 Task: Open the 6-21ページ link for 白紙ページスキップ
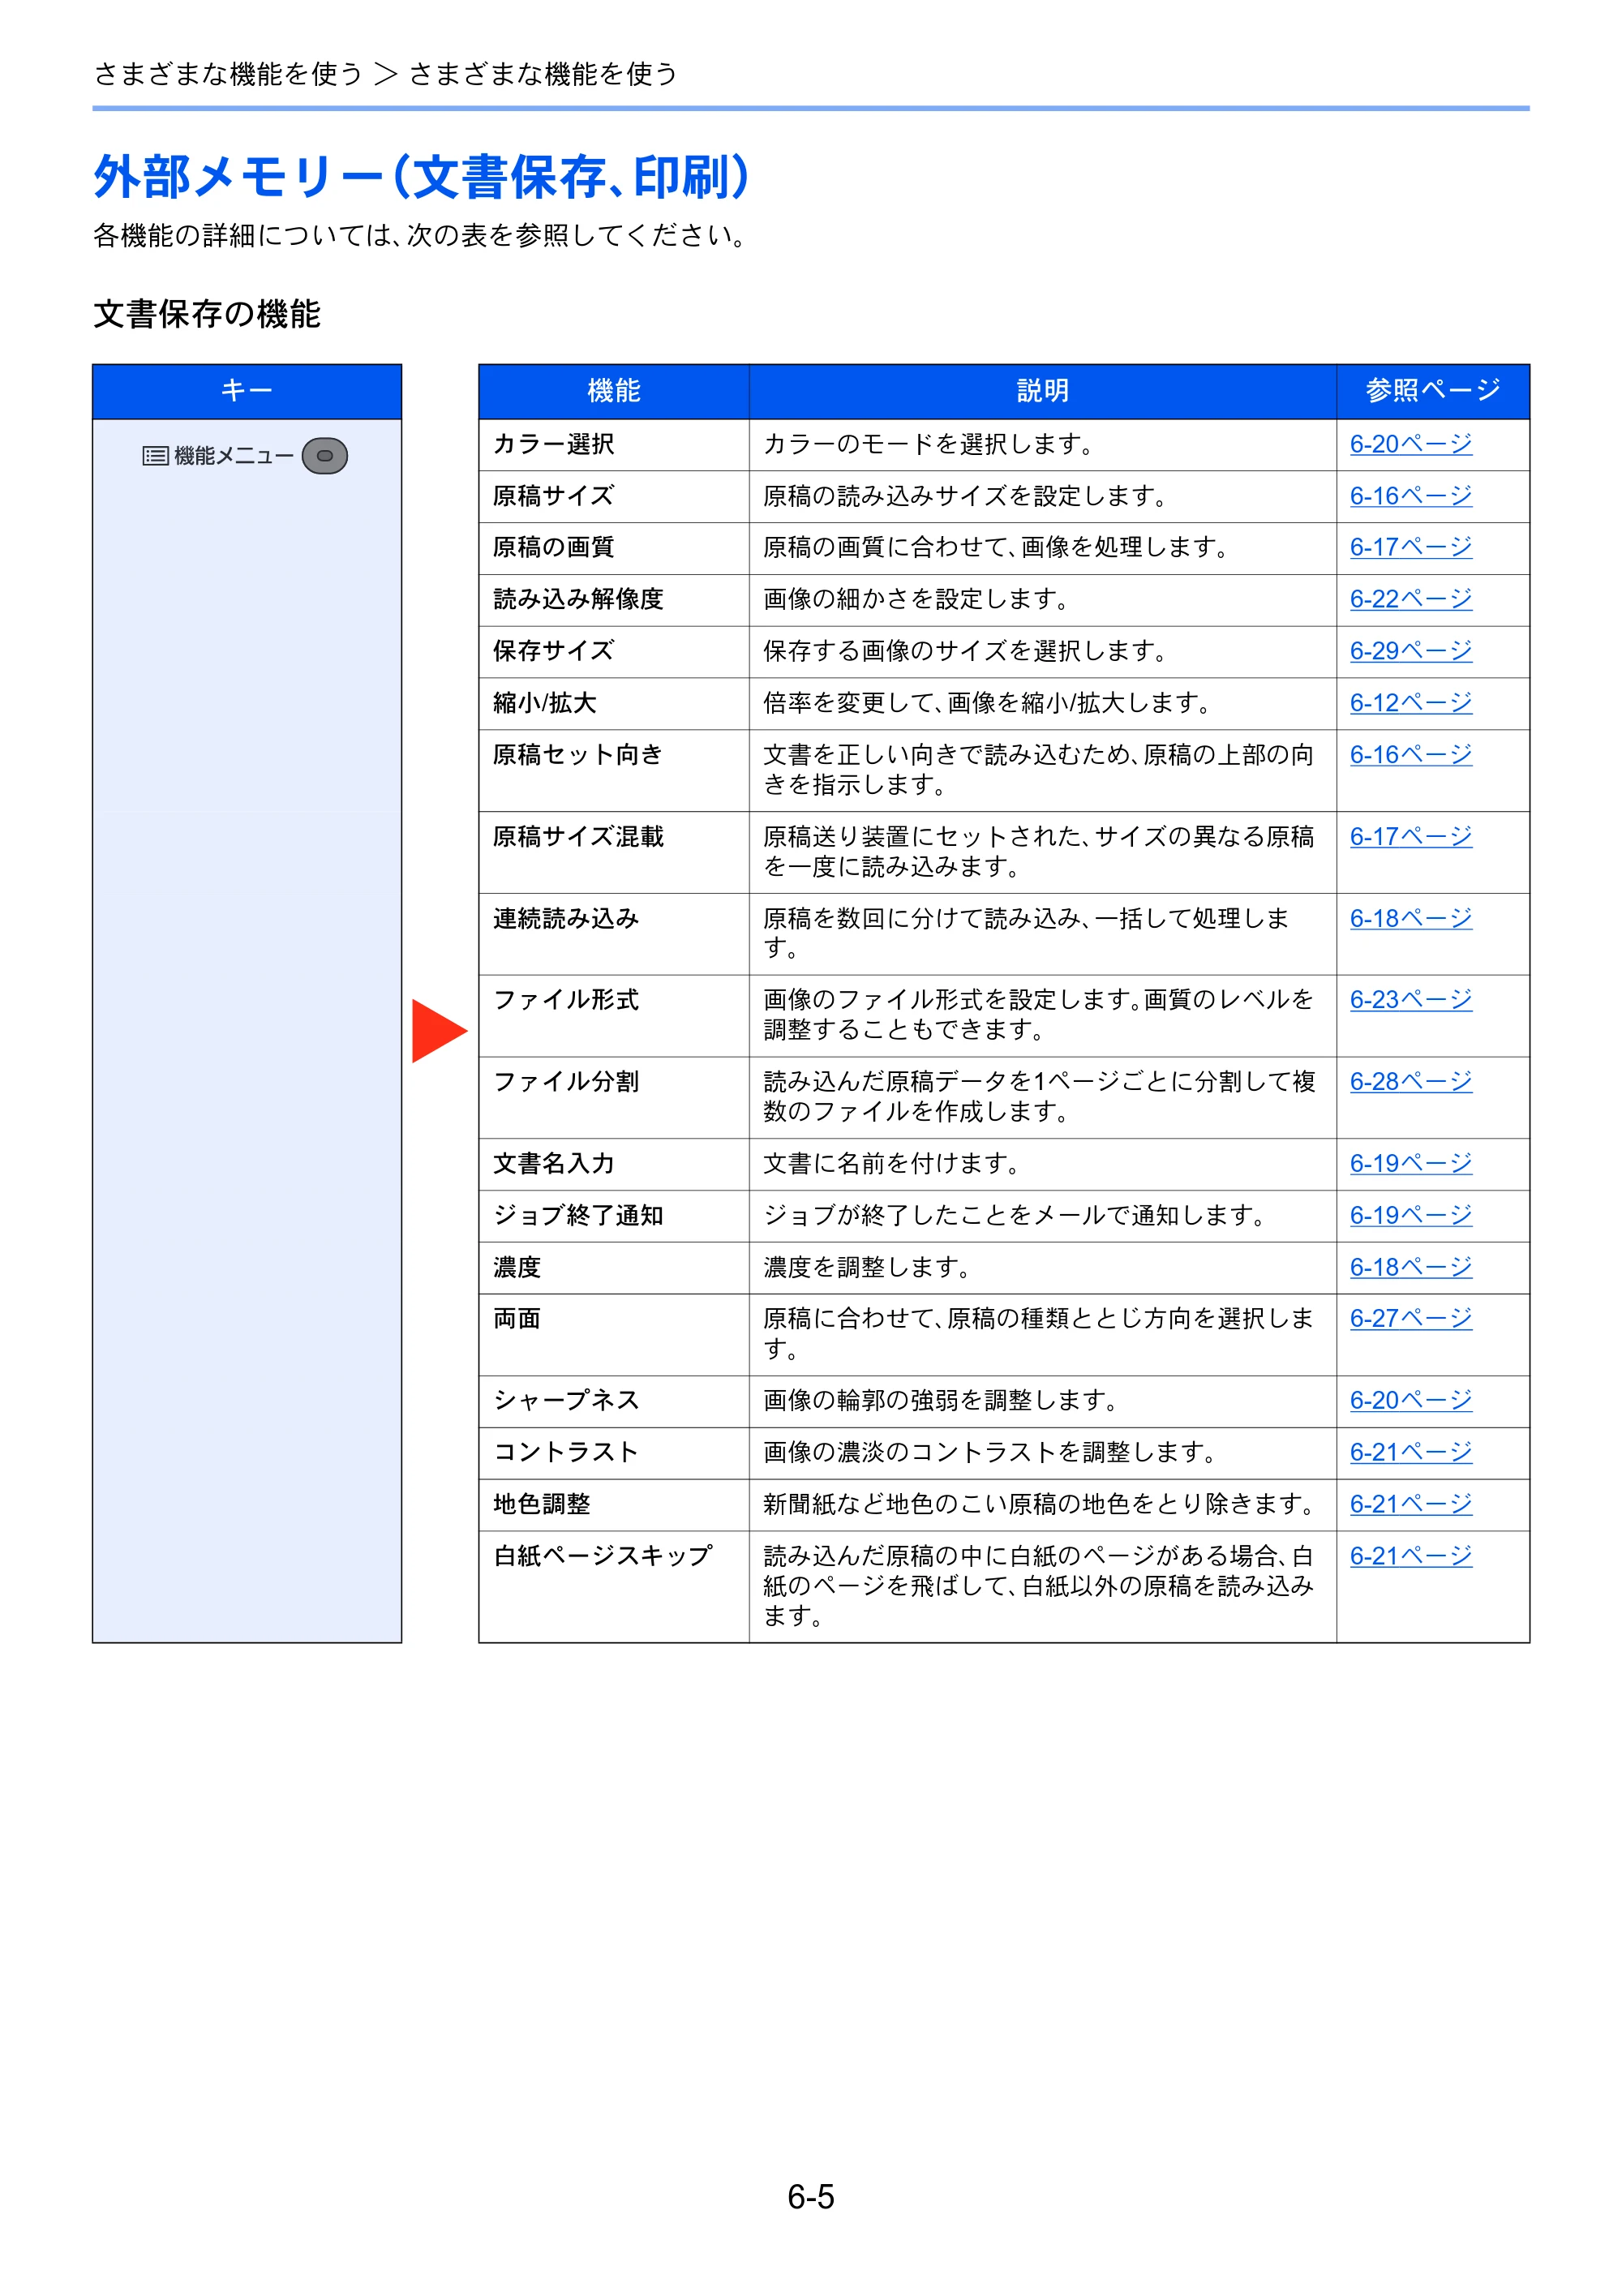click(1410, 1557)
